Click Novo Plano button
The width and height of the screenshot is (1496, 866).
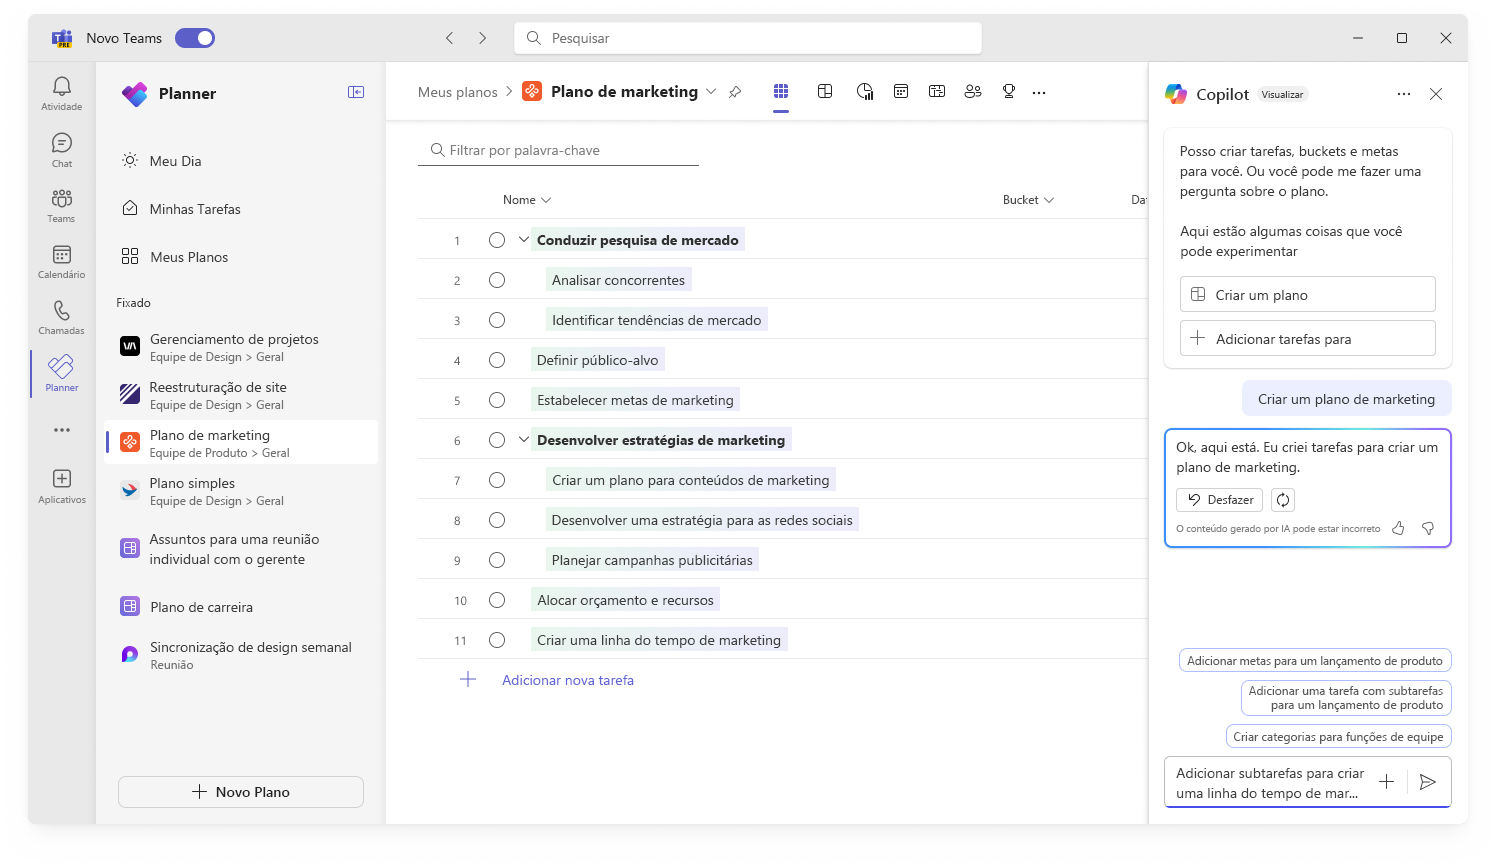(x=241, y=792)
